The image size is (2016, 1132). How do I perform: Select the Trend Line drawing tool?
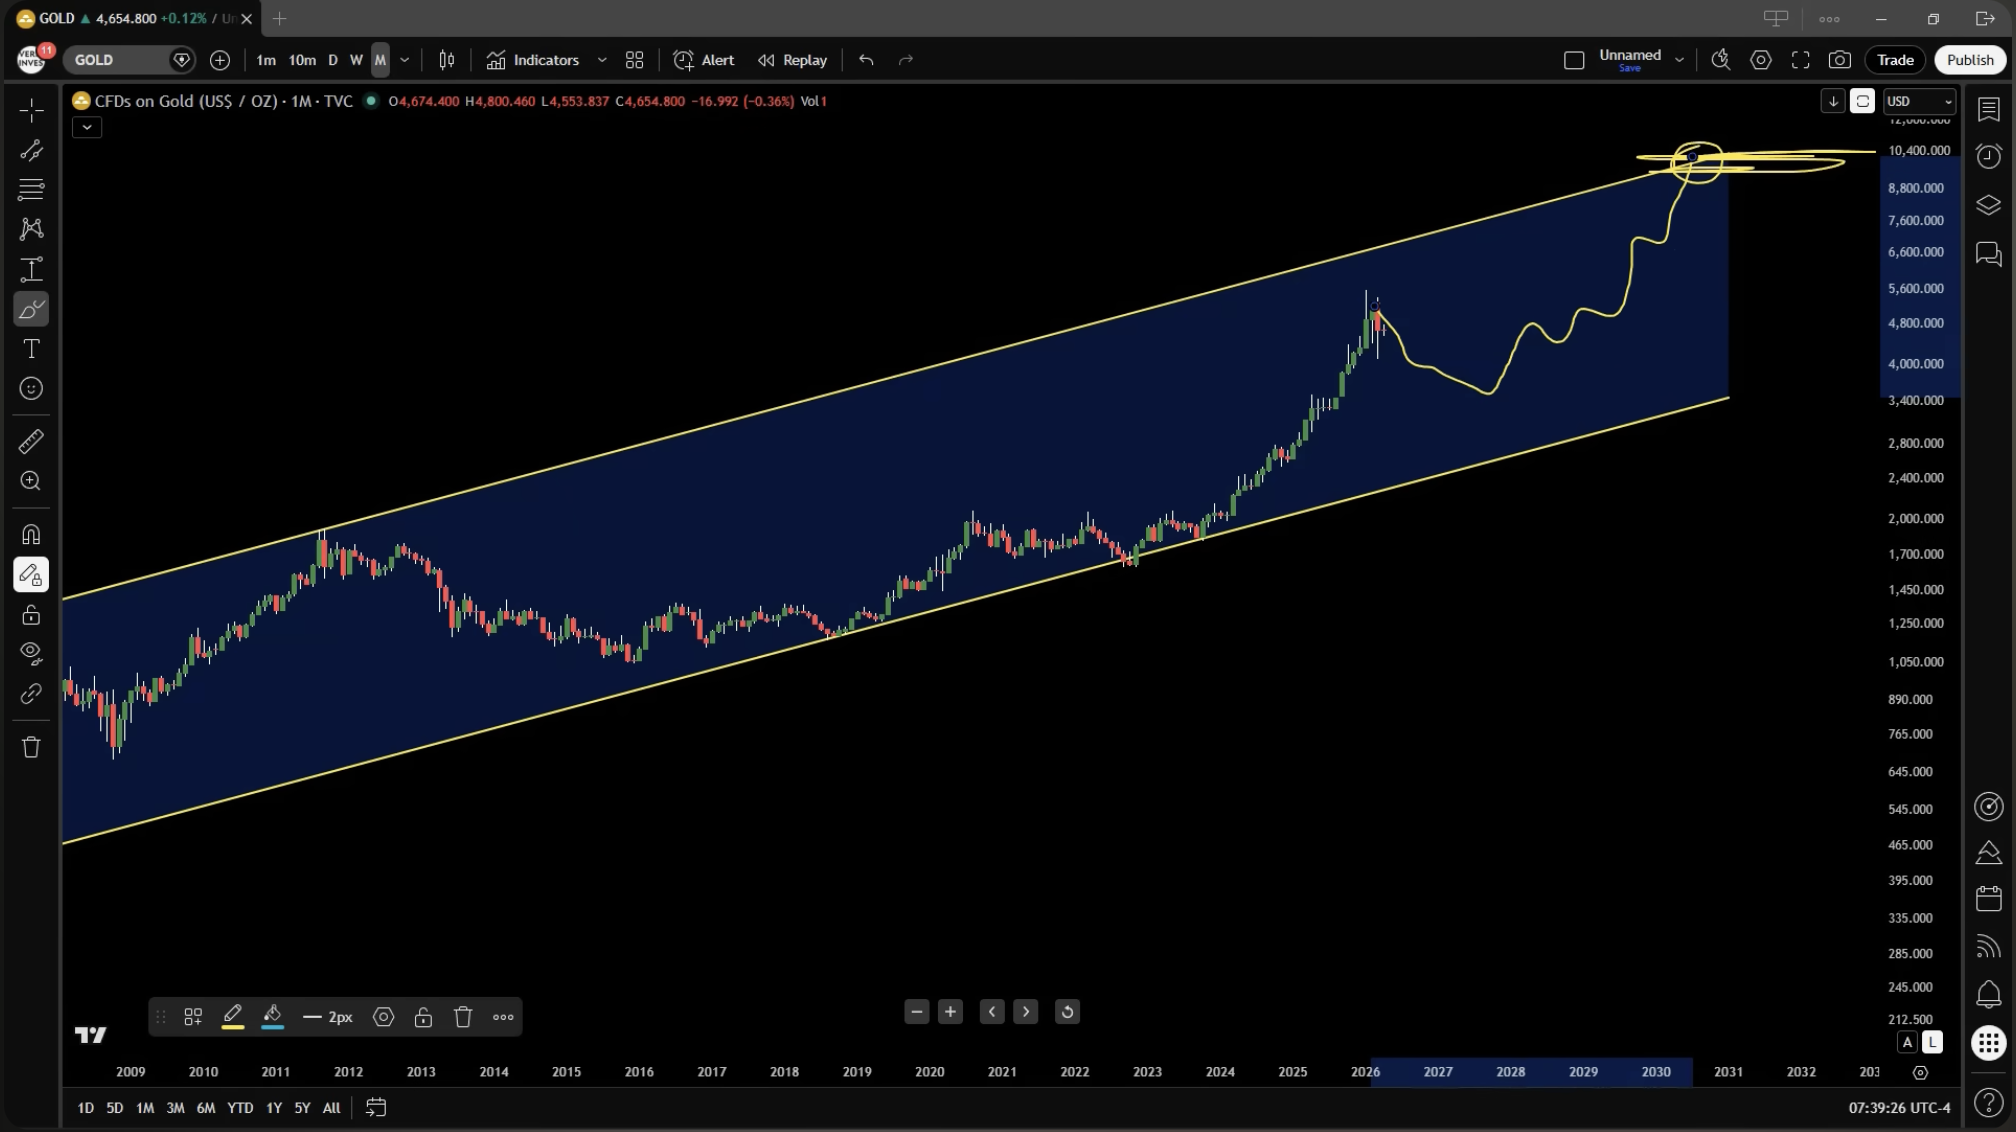pyautogui.click(x=31, y=150)
